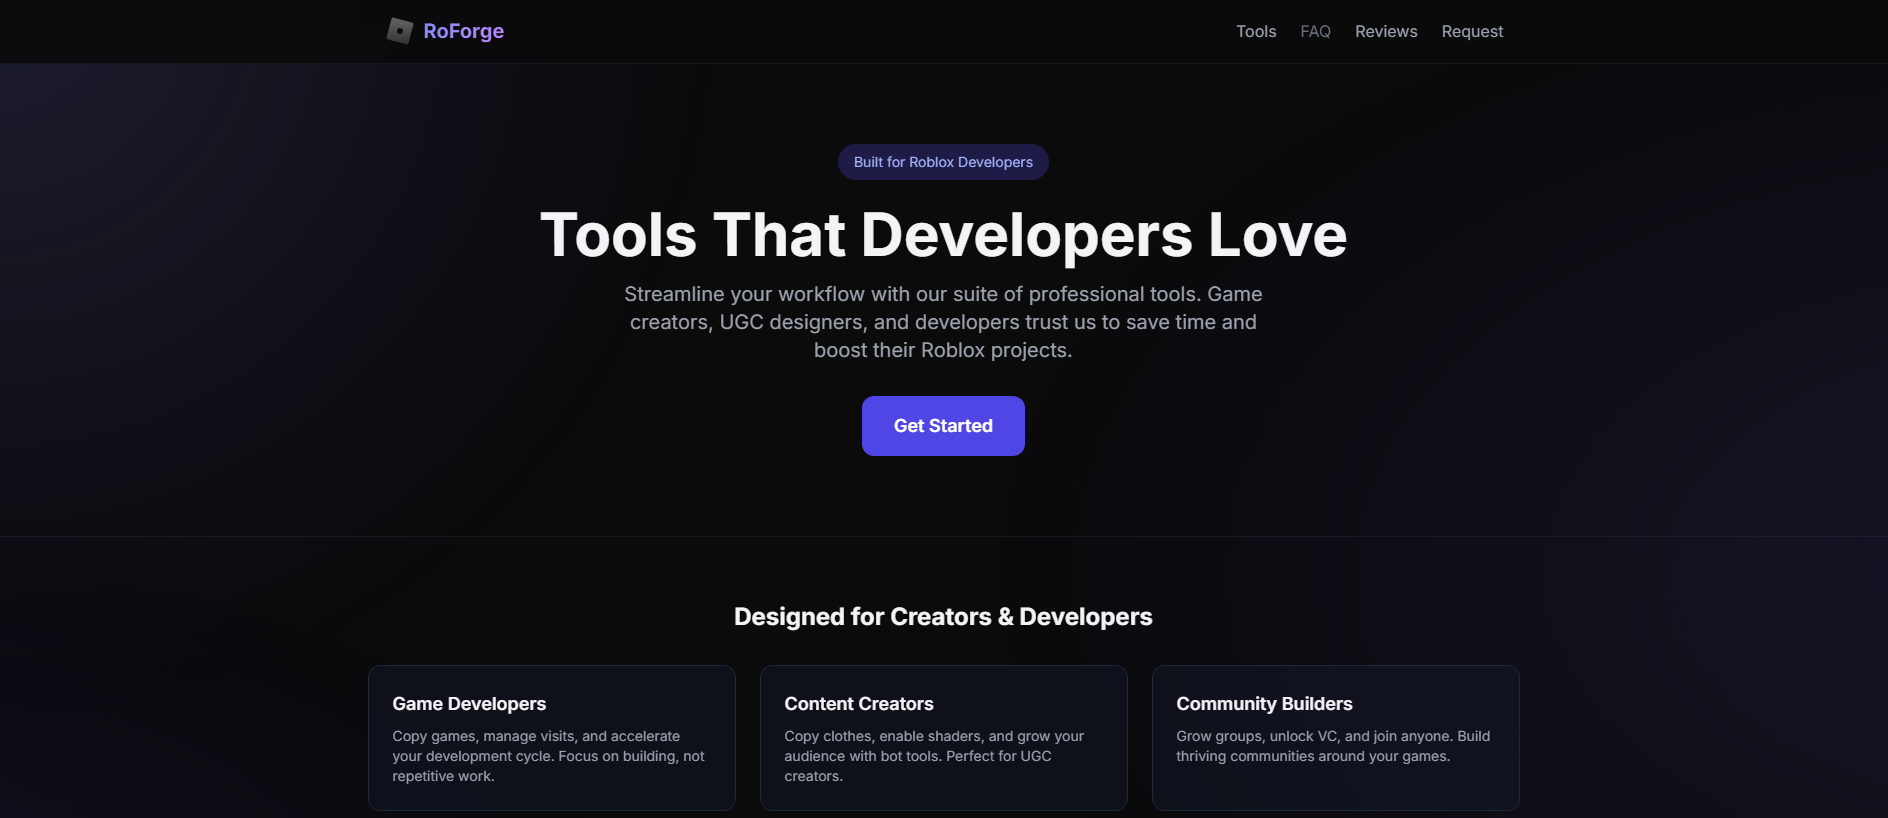The image size is (1888, 818).
Task: Click the Designed for Creators & Developers heading
Action: click(x=943, y=617)
